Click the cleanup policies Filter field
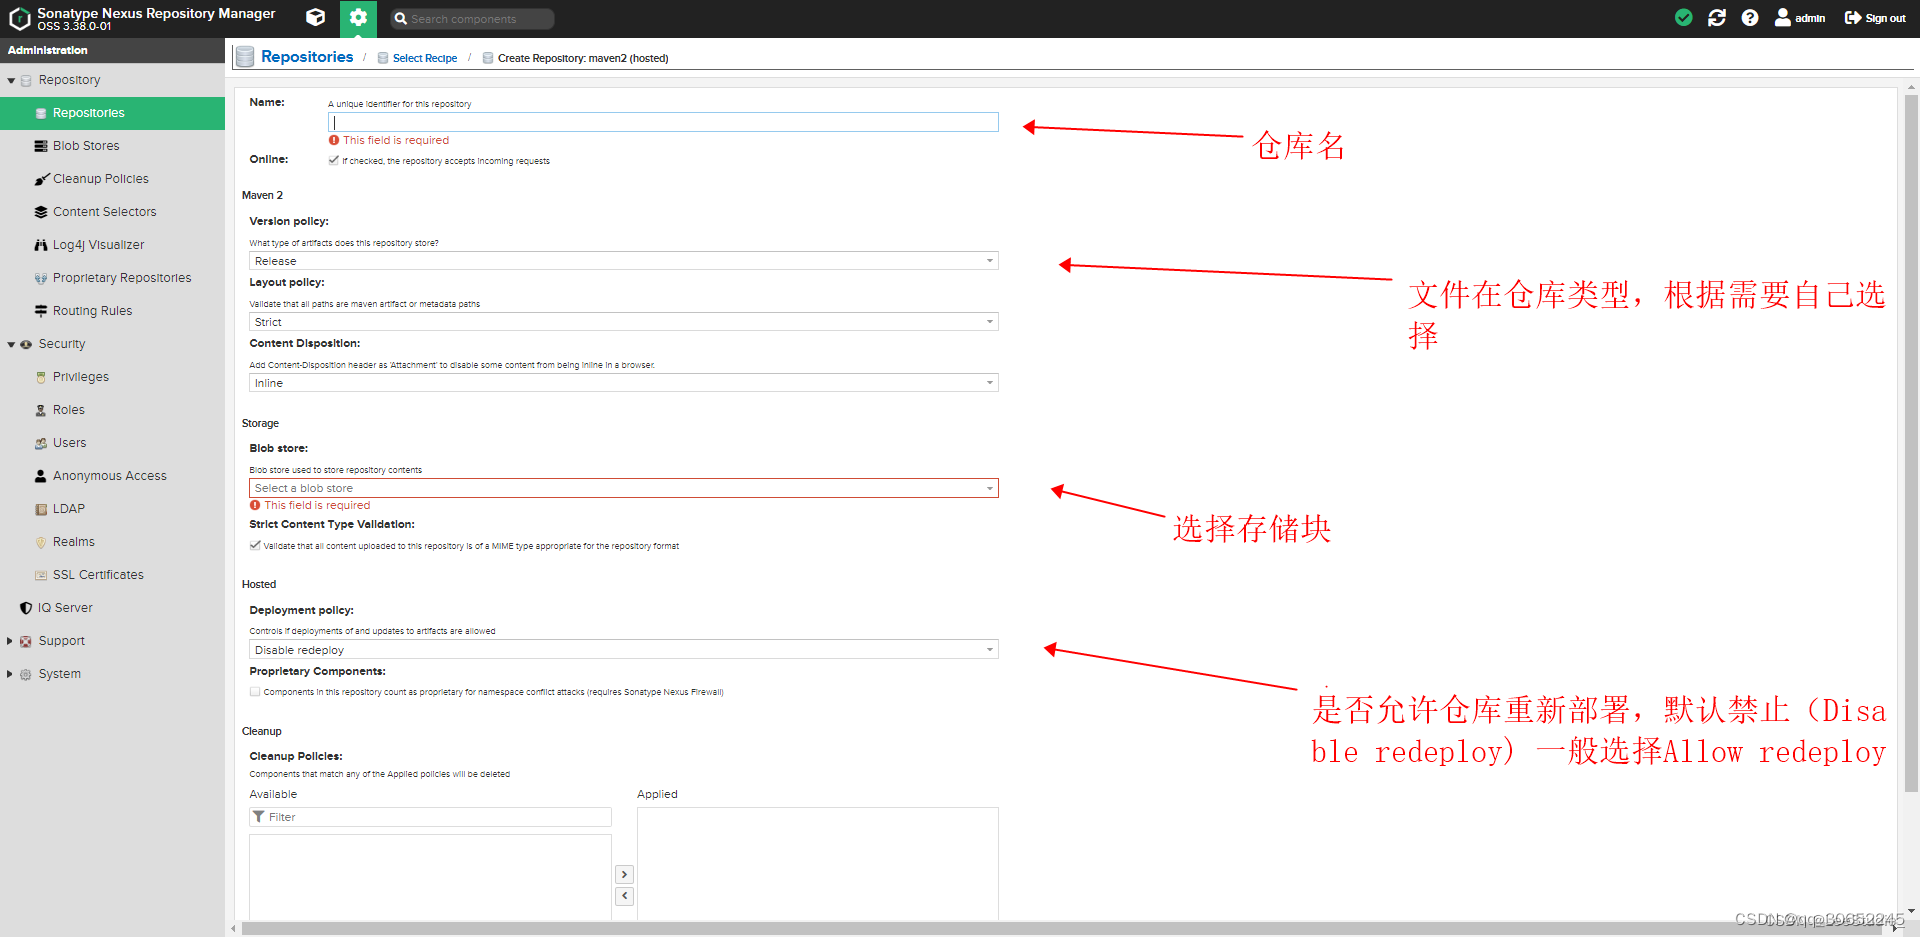This screenshot has width=1920, height=937. tap(430, 817)
